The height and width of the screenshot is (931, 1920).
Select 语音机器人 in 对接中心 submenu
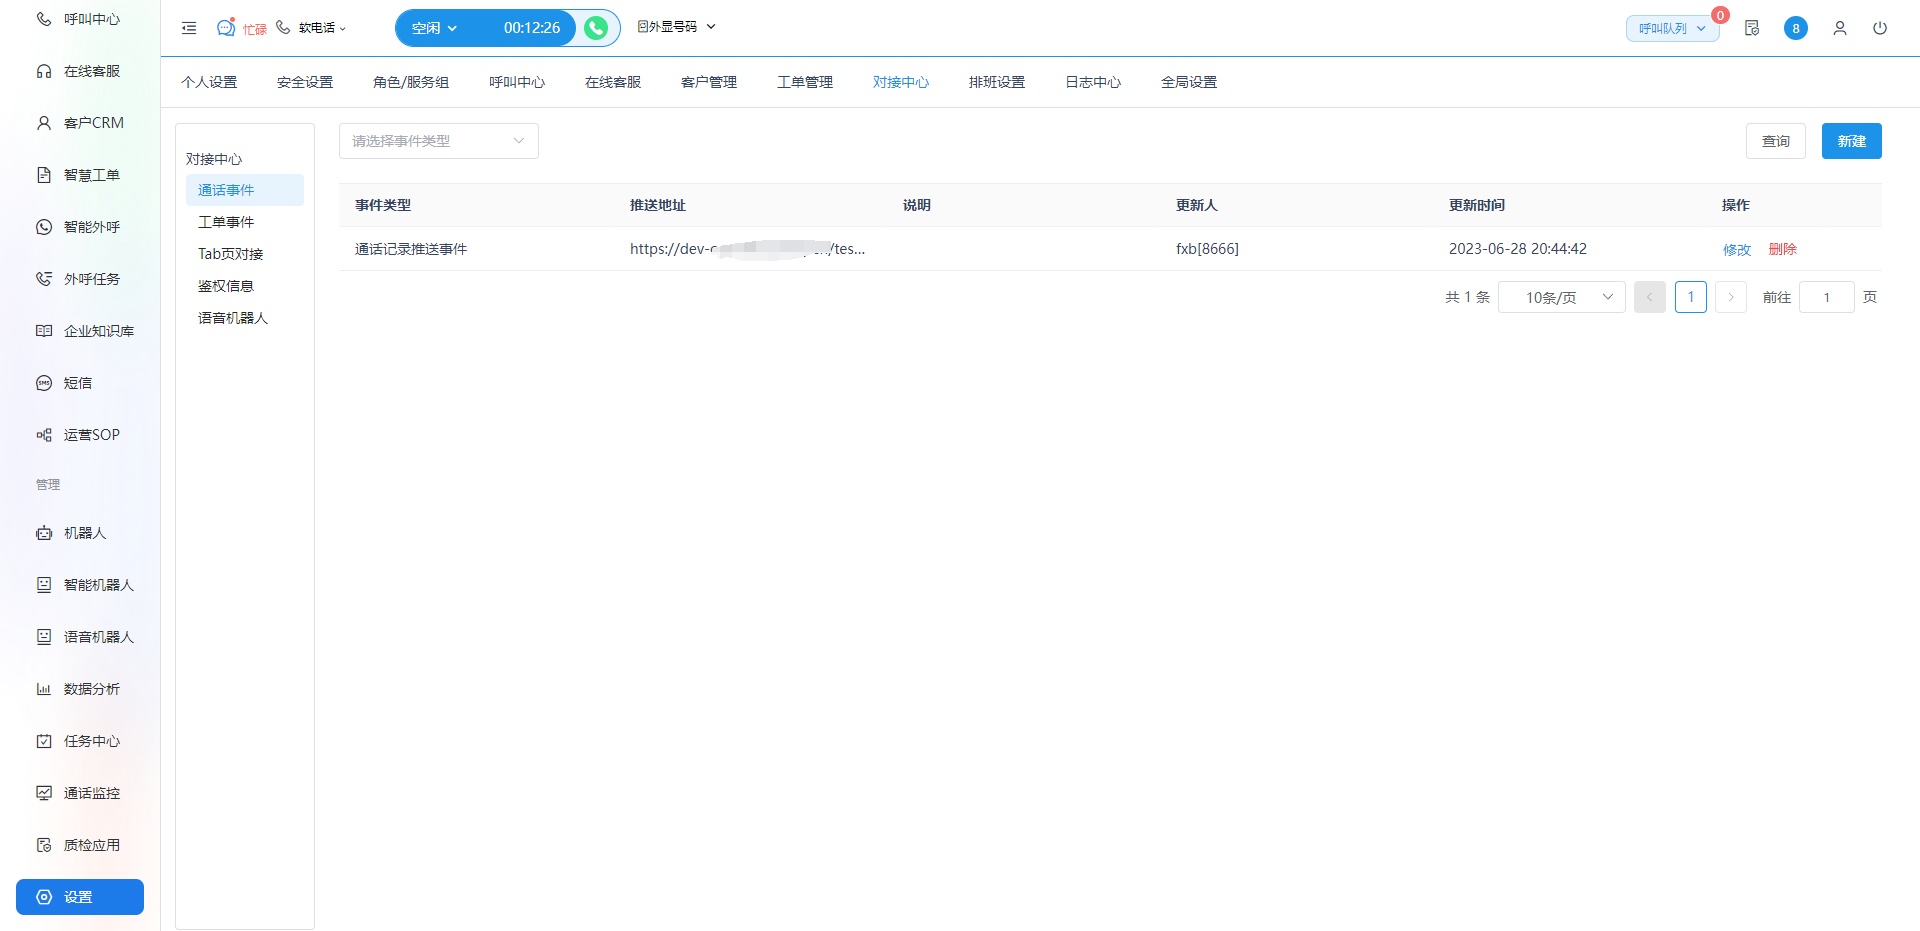245,318
